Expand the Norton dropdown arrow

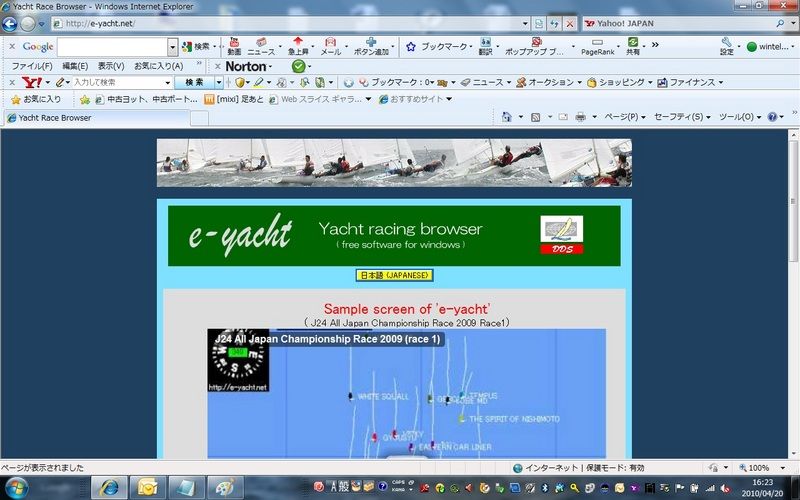[x=270, y=67]
